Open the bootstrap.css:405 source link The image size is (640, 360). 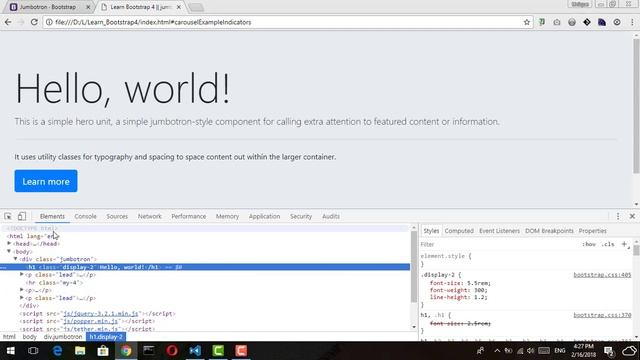tap(602, 275)
